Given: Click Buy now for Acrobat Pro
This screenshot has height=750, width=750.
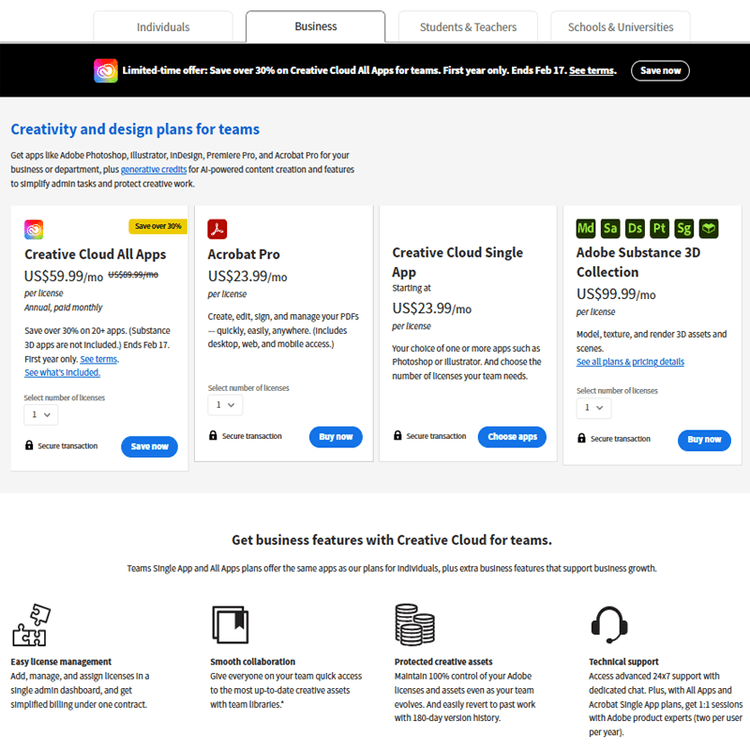Looking at the screenshot, I should tap(336, 437).
